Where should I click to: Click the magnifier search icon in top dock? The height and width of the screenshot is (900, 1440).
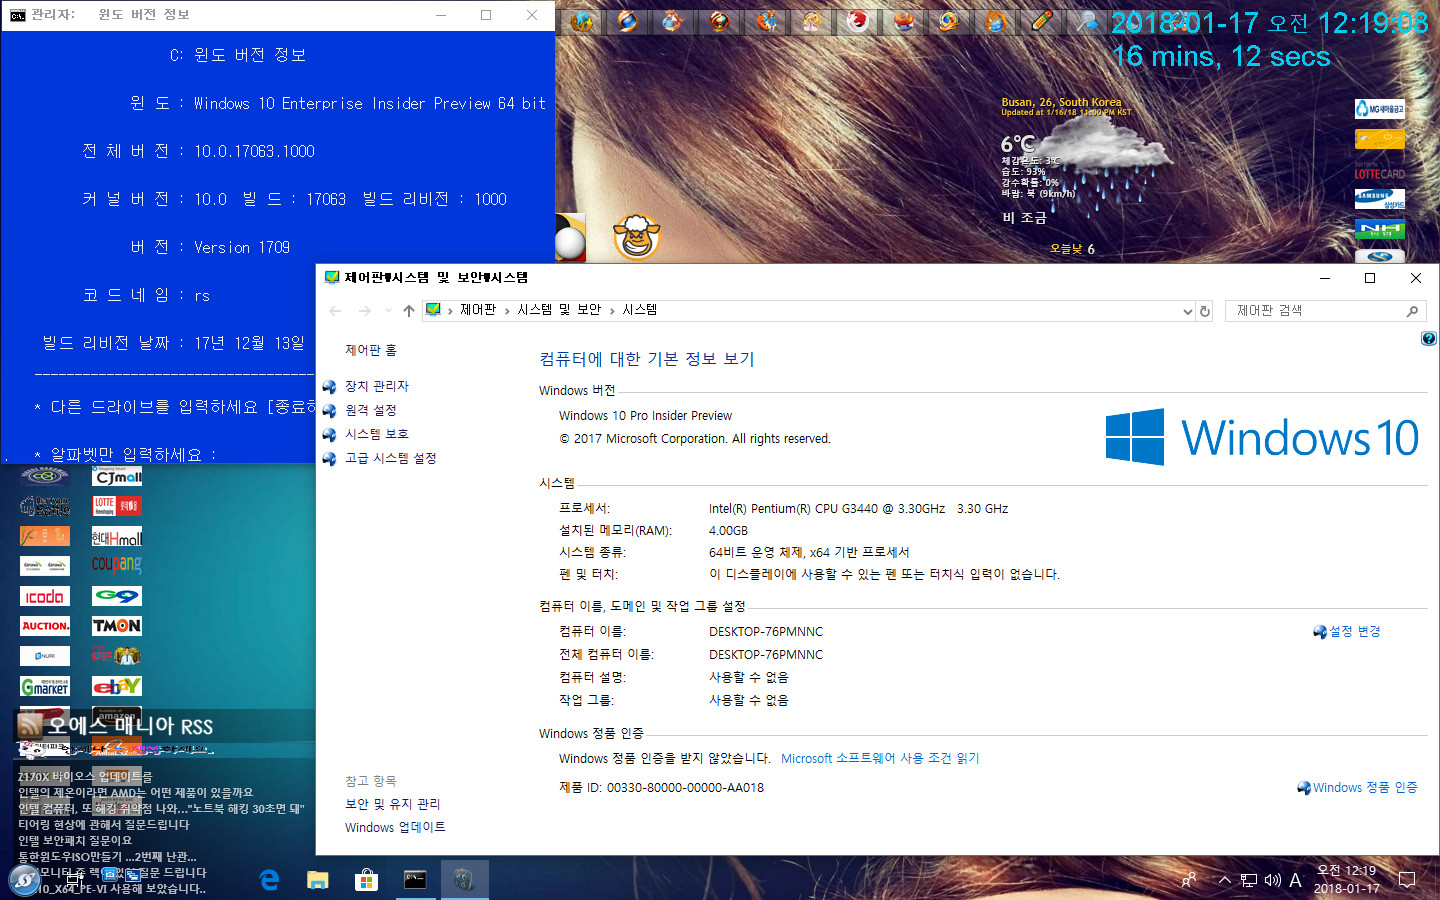(1088, 21)
